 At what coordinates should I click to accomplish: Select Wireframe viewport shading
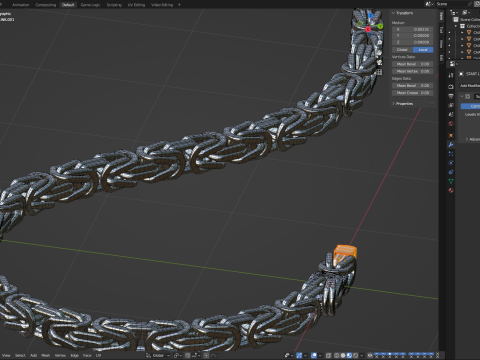[x=337, y=355]
